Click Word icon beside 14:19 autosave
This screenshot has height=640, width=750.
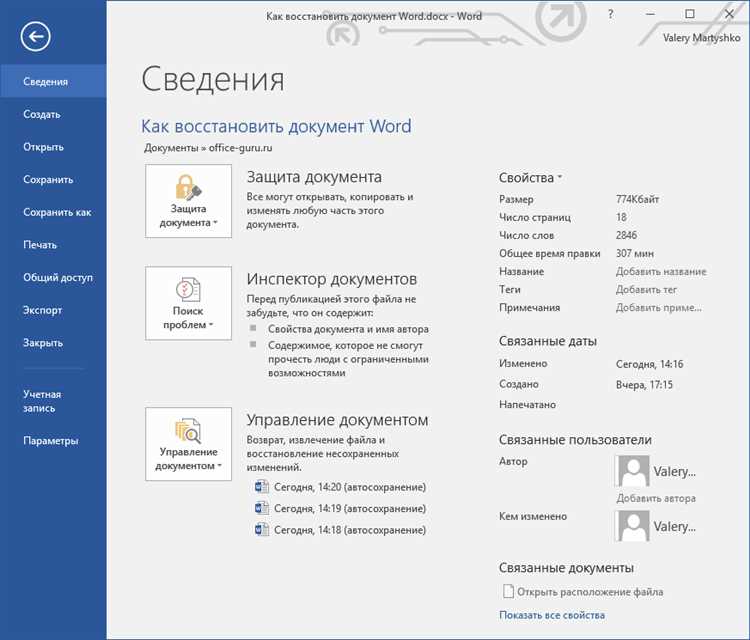262,508
